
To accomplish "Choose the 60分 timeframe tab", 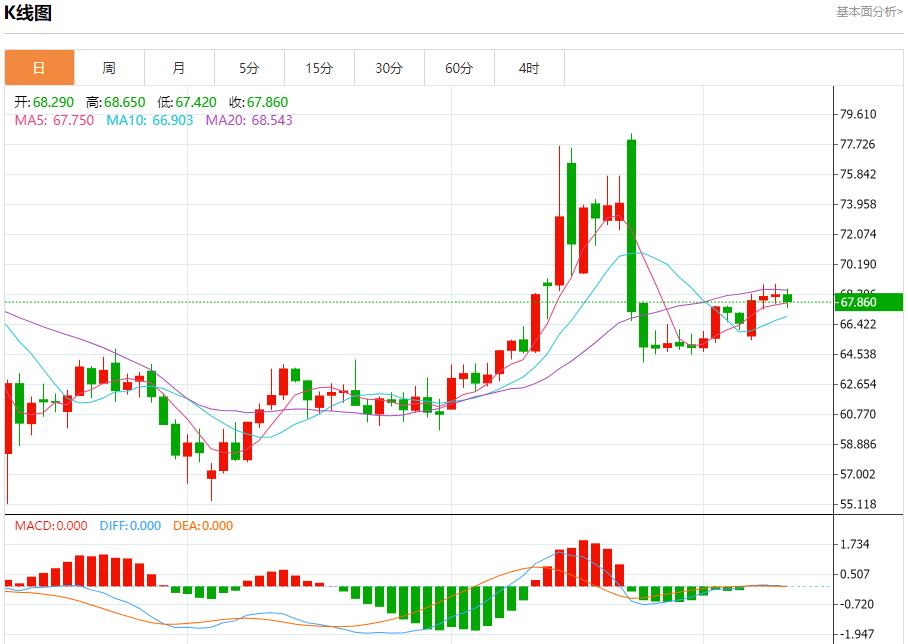I will pos(459,68).
